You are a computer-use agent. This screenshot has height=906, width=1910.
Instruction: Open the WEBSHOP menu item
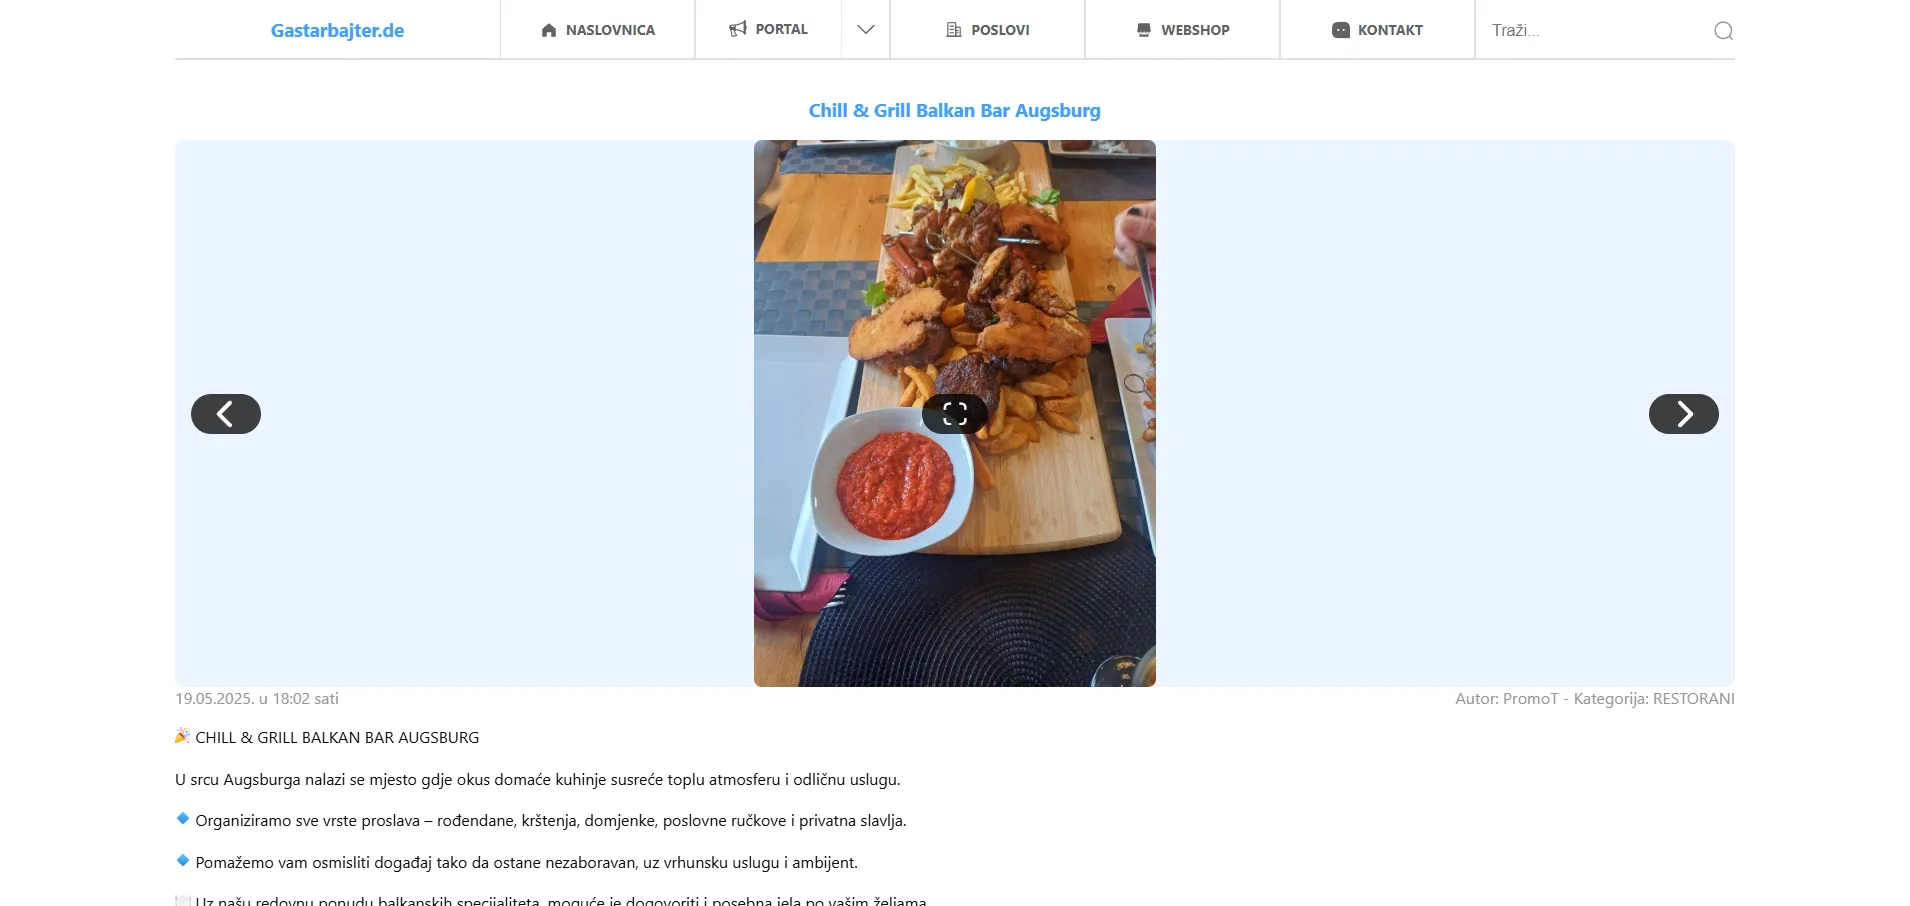(1183, 30)
